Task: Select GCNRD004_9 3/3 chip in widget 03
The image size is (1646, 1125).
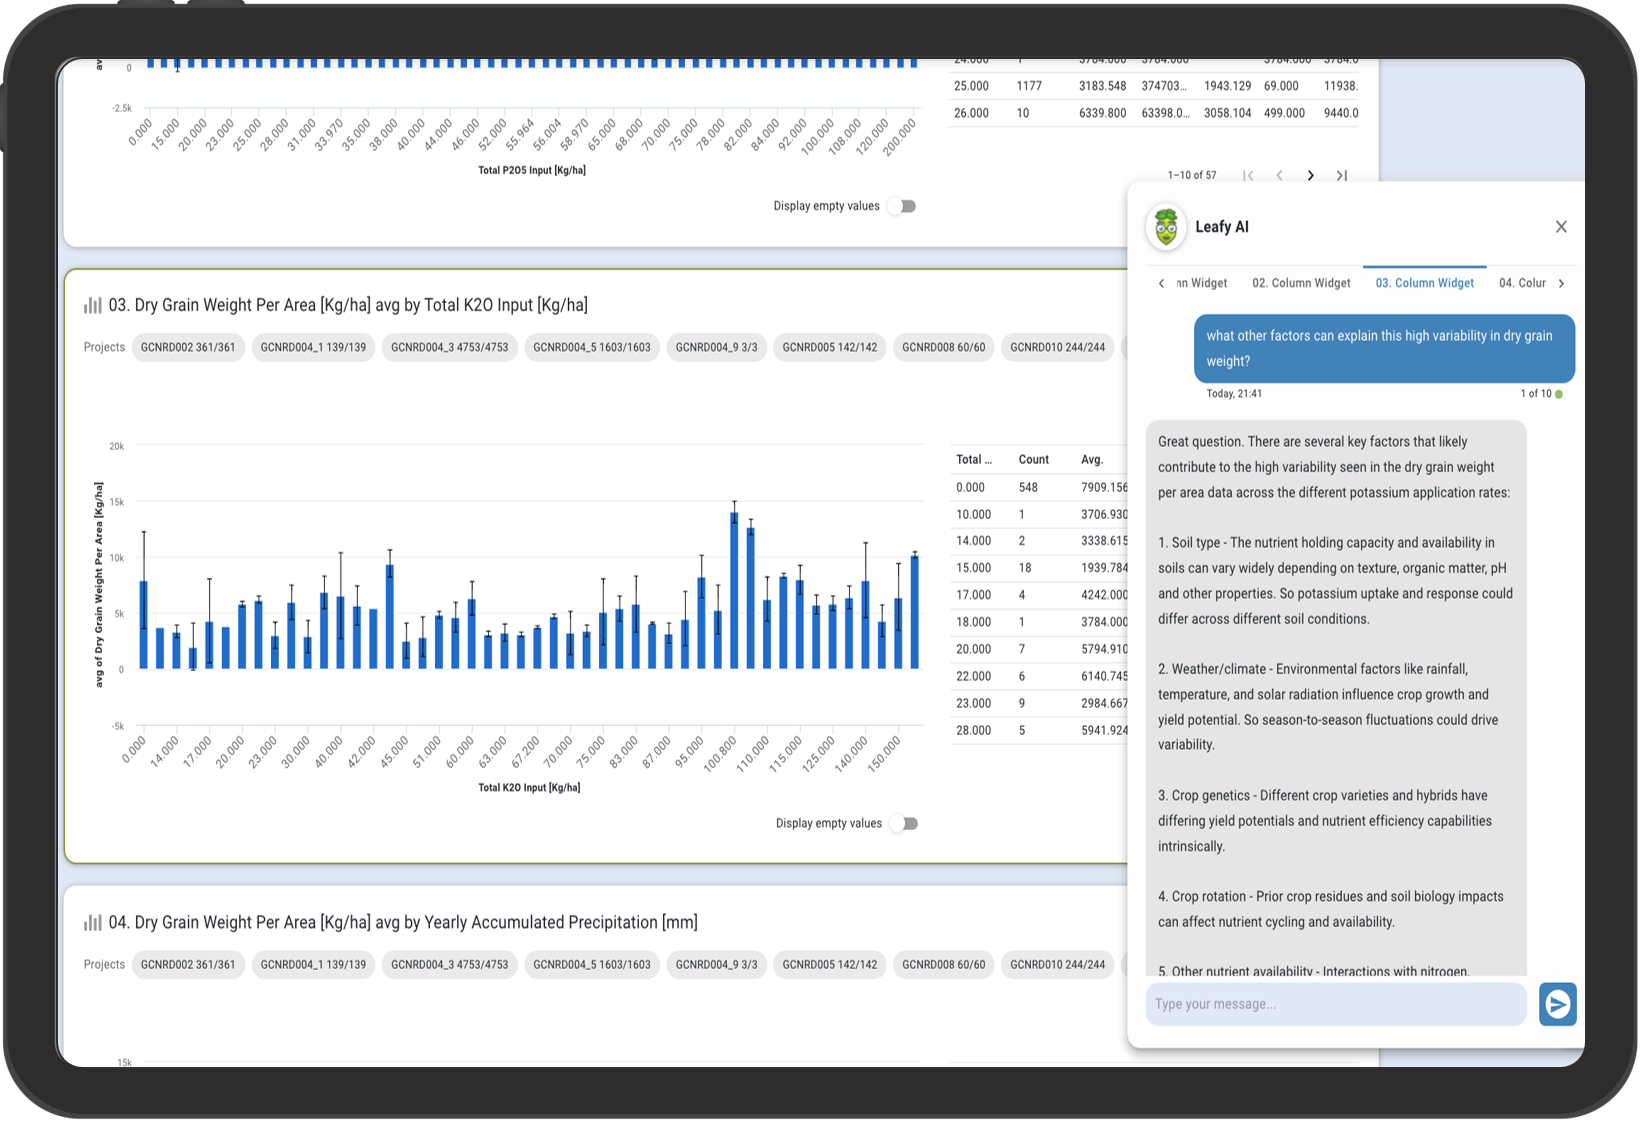Action: pos(716,348)
